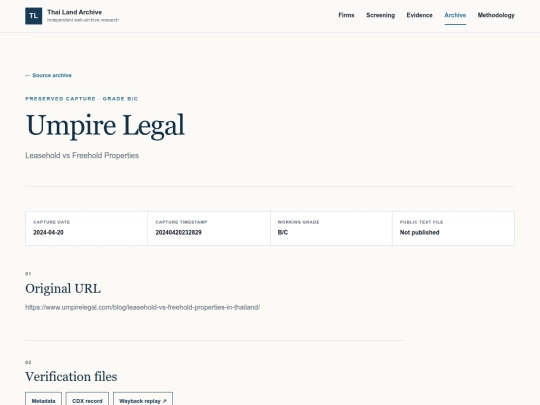Image resolution: width=540 pixels, height=405 pixels.
Task: Click capture date value 2024-04-20
Action: click(49, 232)
